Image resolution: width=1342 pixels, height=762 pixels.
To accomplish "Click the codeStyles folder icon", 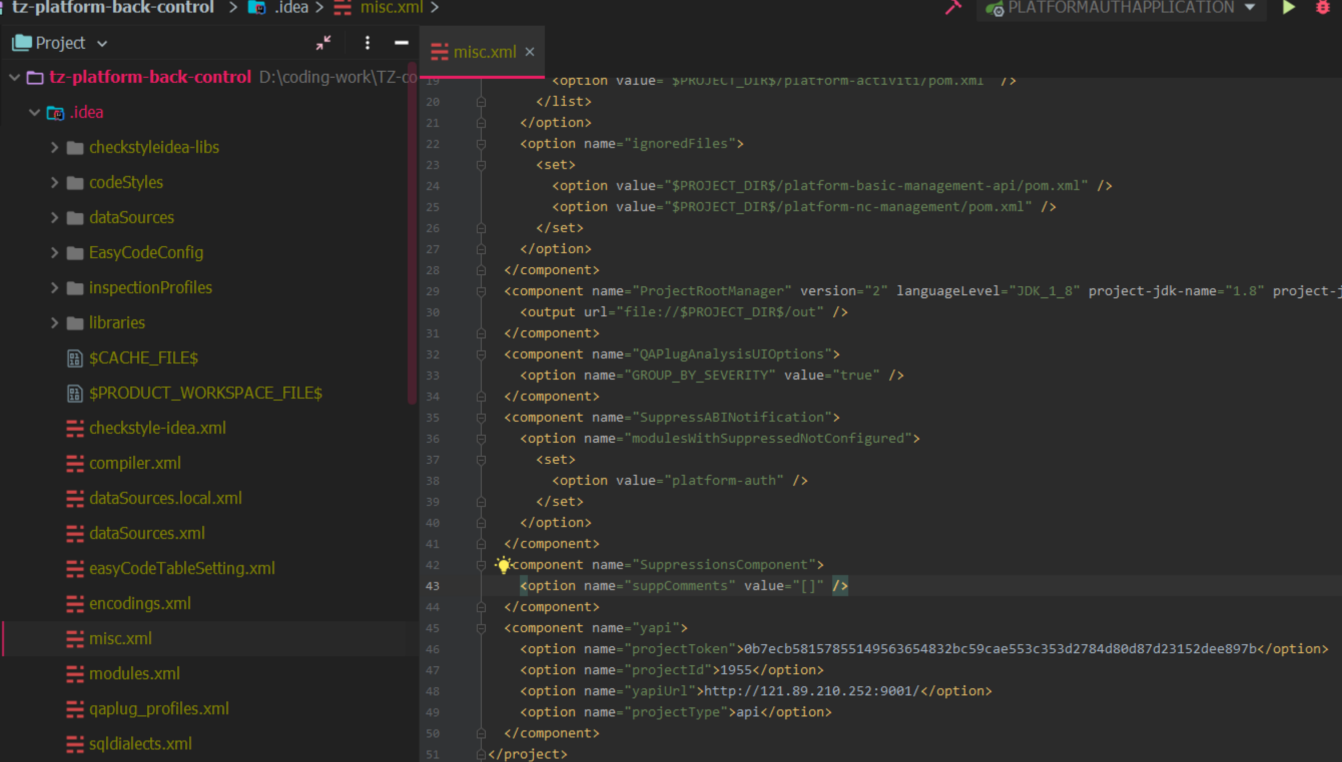I will pos(75,182).
